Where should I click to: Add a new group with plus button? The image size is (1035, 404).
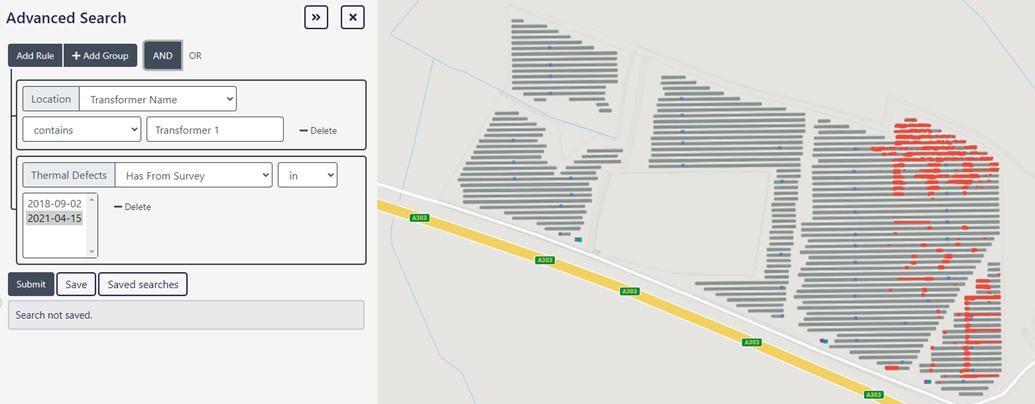(100, 55)
